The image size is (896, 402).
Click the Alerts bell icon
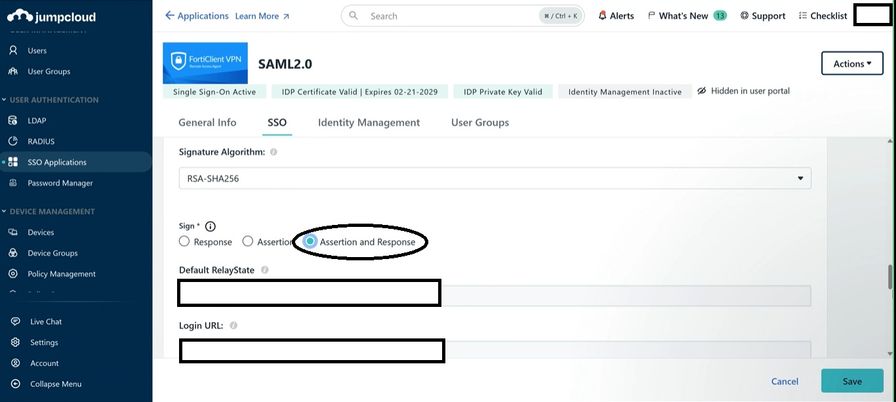pos(602,16)
